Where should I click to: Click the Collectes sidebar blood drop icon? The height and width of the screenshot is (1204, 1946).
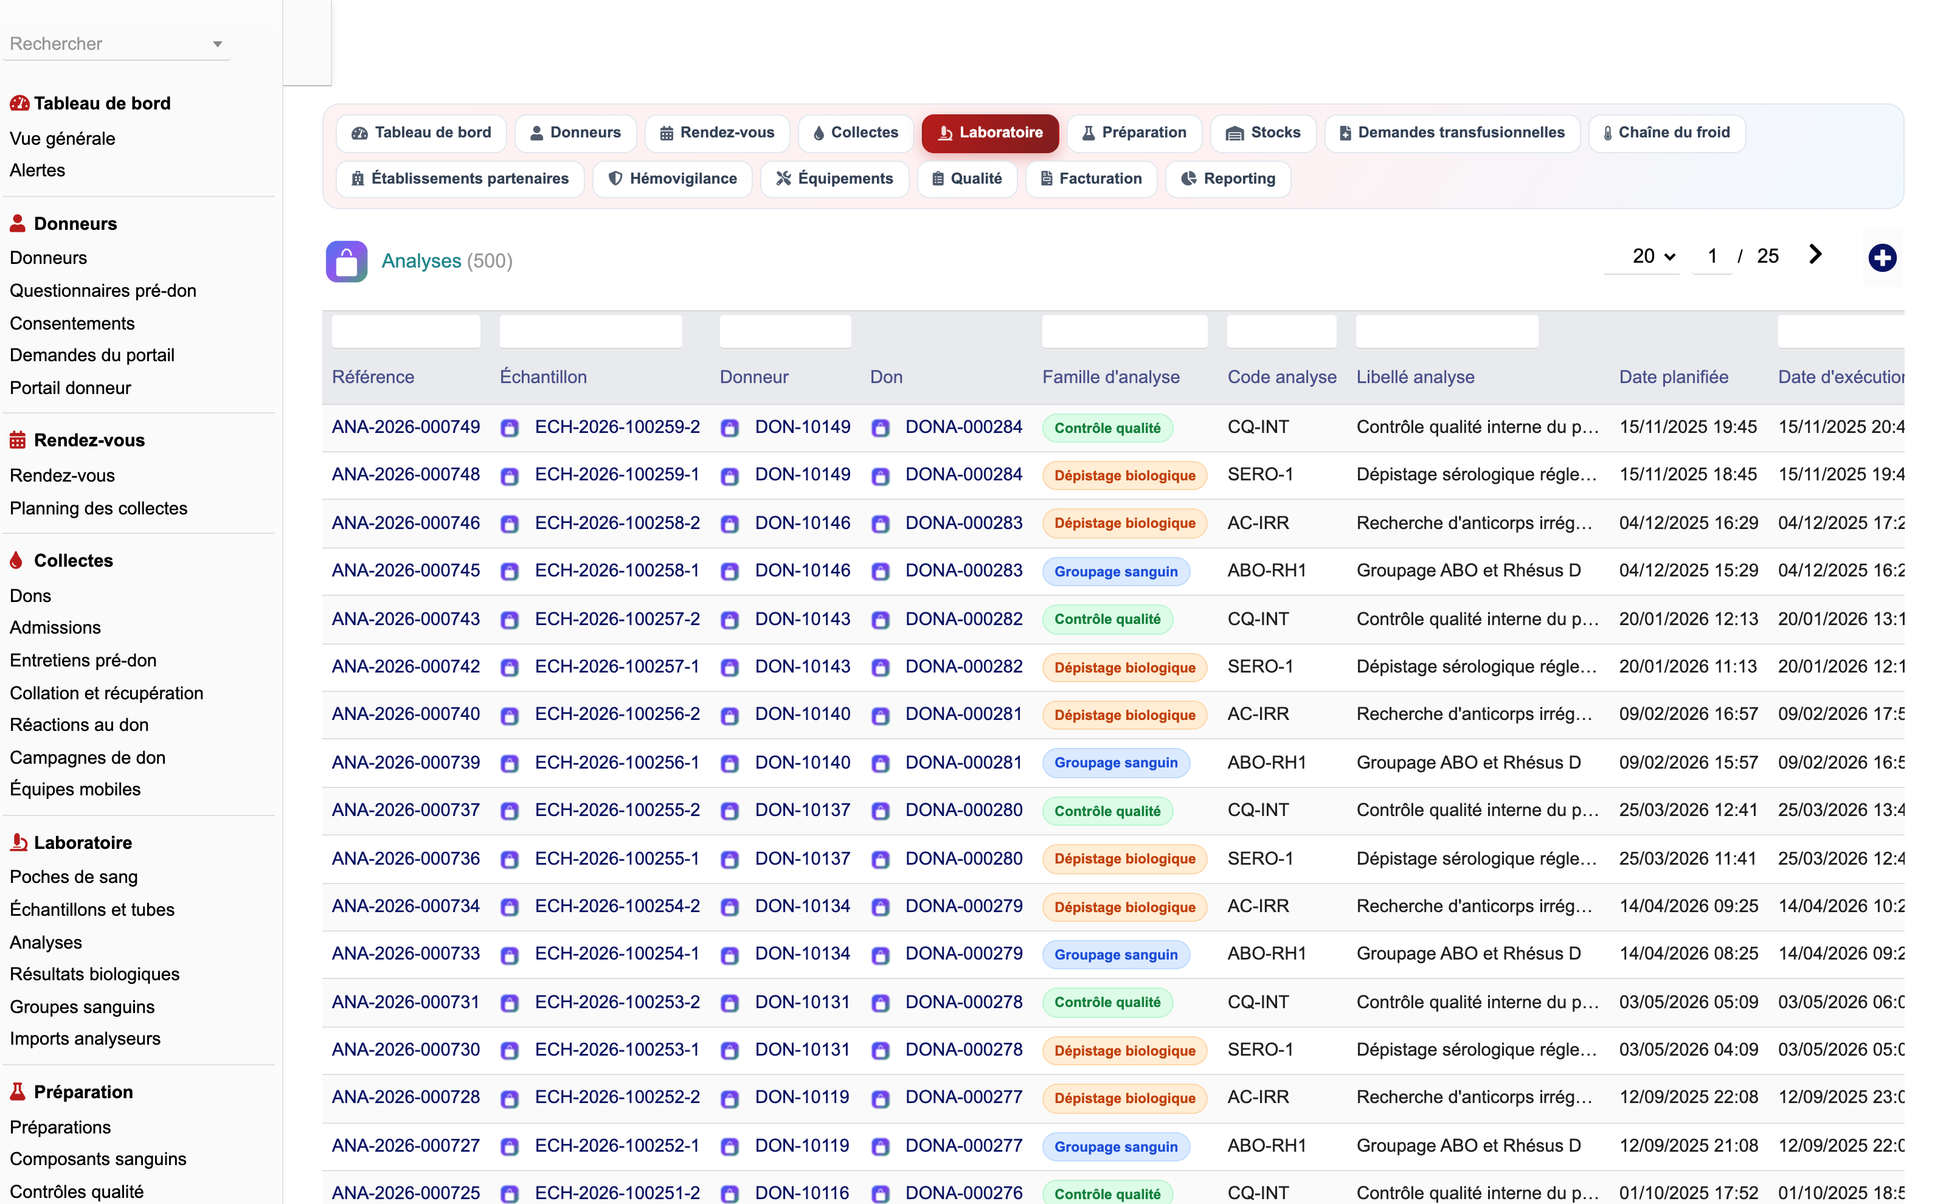pyautogui.click(x=16, y=560)
